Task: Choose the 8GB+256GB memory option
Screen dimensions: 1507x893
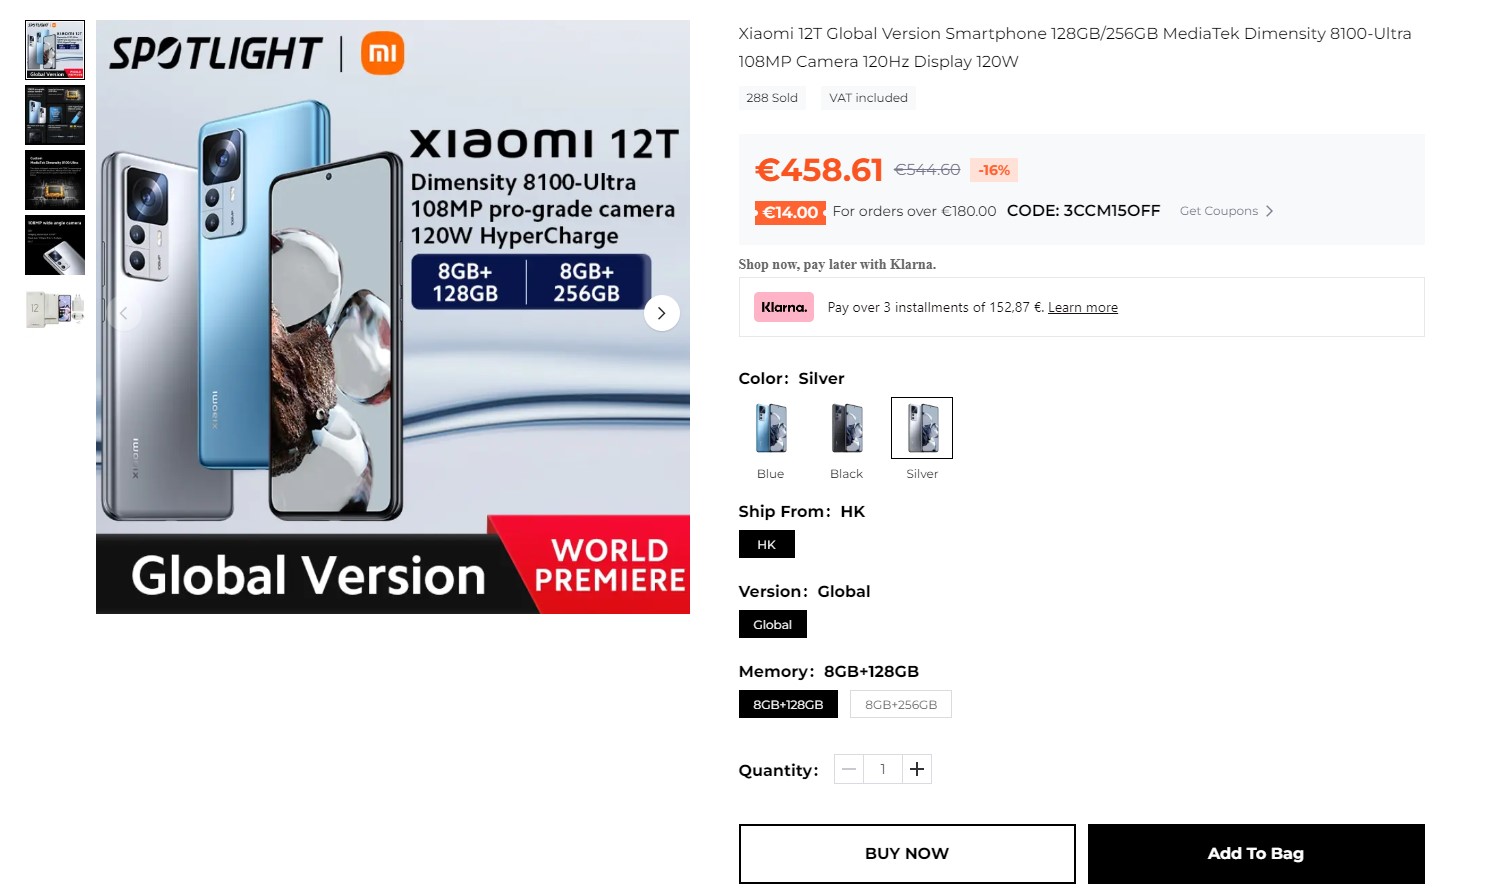Action: pyautogui.click(x=901, y=704)
